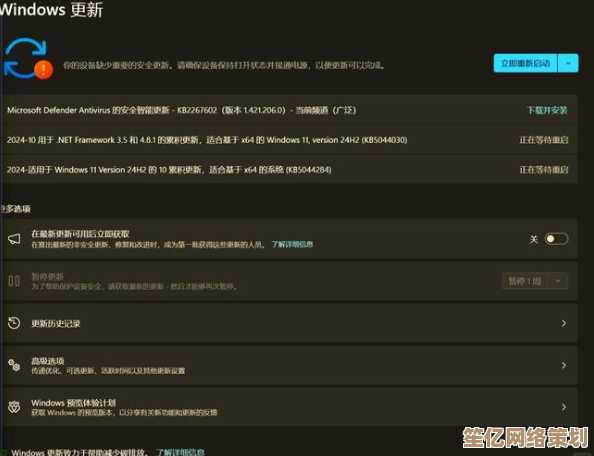Expand chevron on update history row
This screenshot has width=594, height=456.
[564, 323]
